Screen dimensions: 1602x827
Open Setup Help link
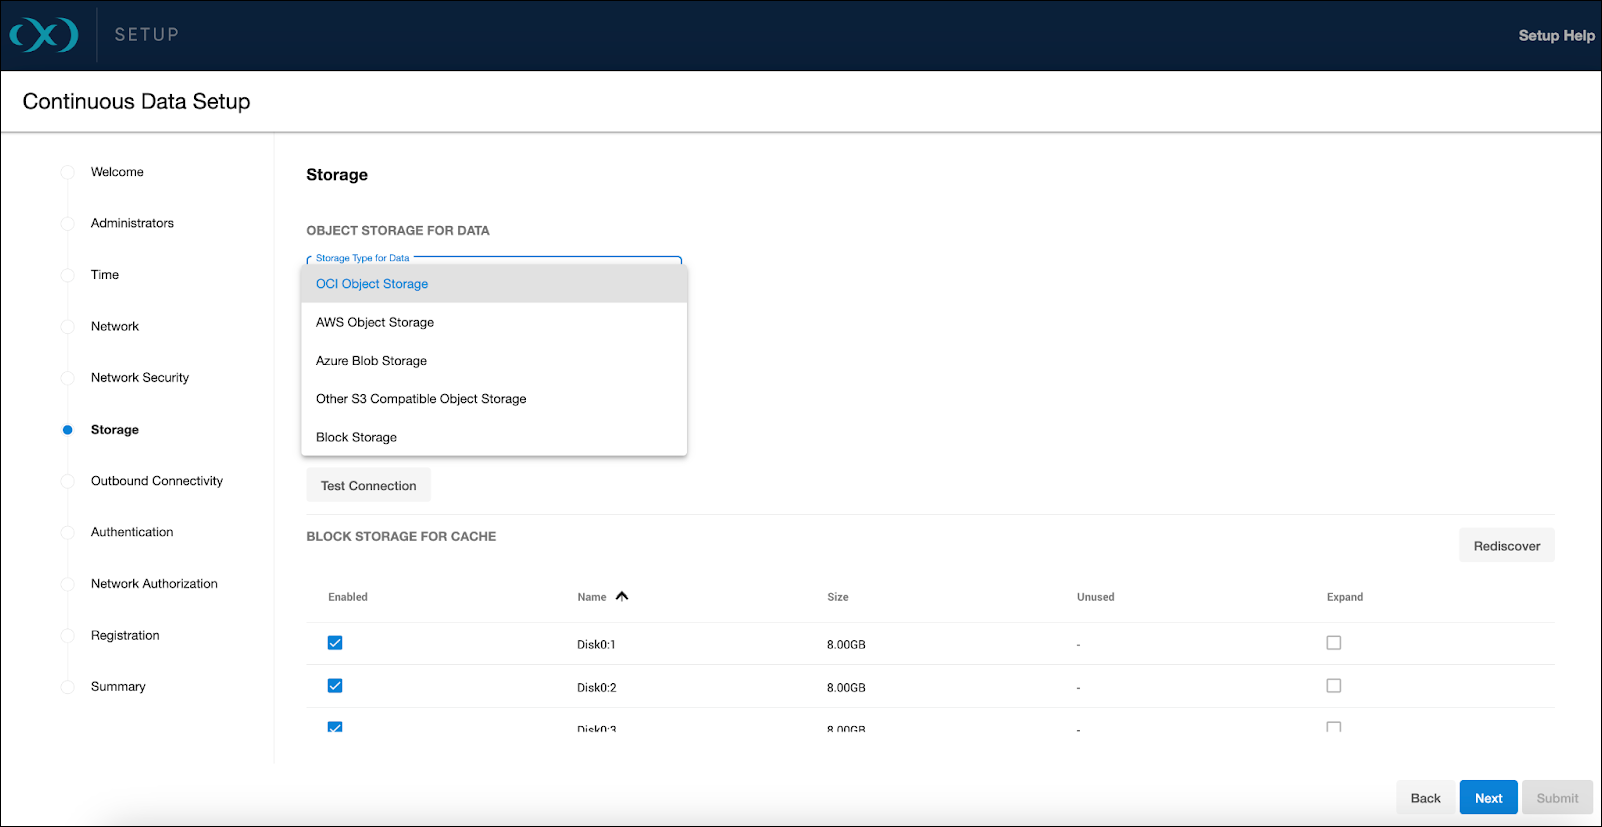(x=1556, y=35)
